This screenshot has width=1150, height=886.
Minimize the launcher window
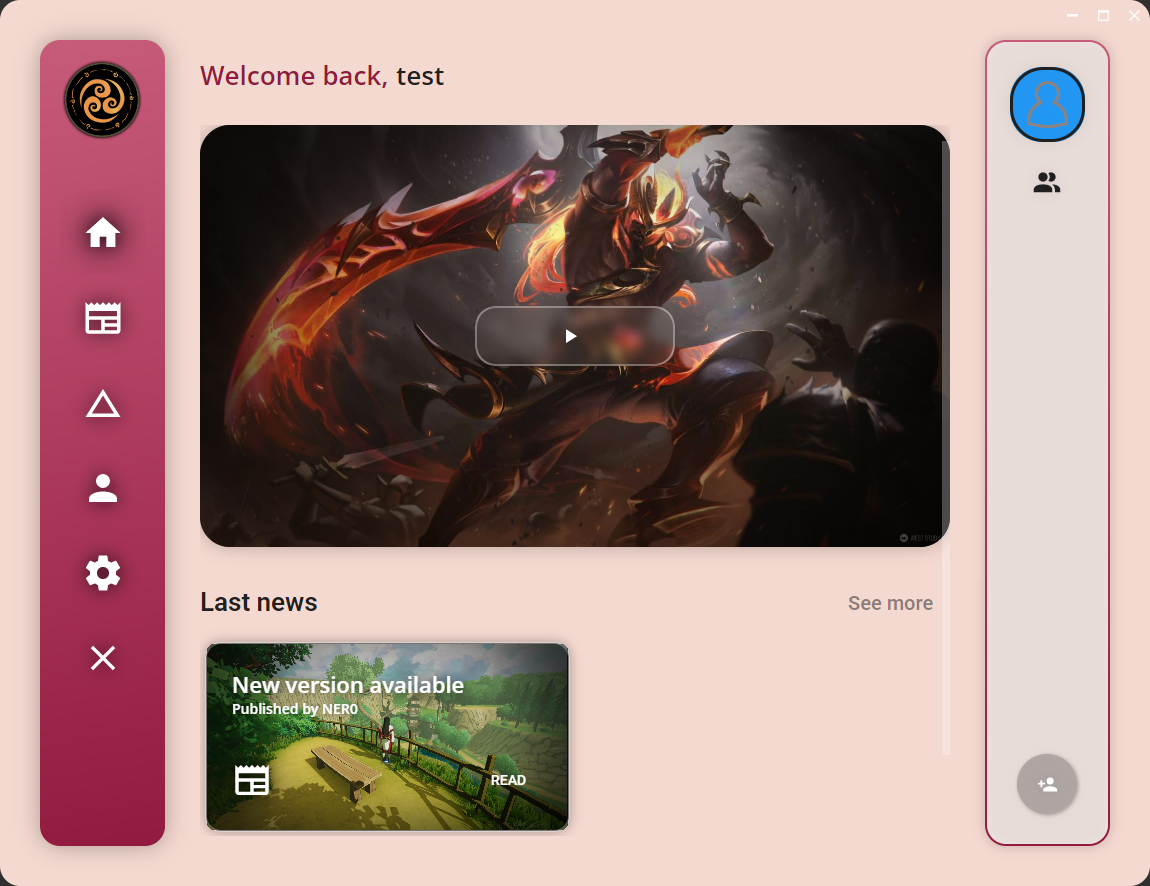click(x=1072, y=15)
